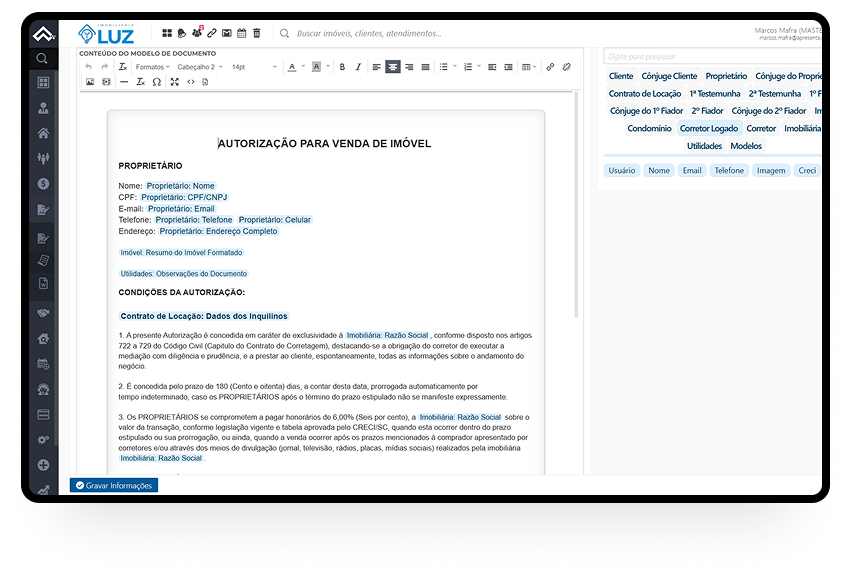This screenshot has height=579, width=851.
Task: Increase indent in editor toolbar
Action: point(509,67)
